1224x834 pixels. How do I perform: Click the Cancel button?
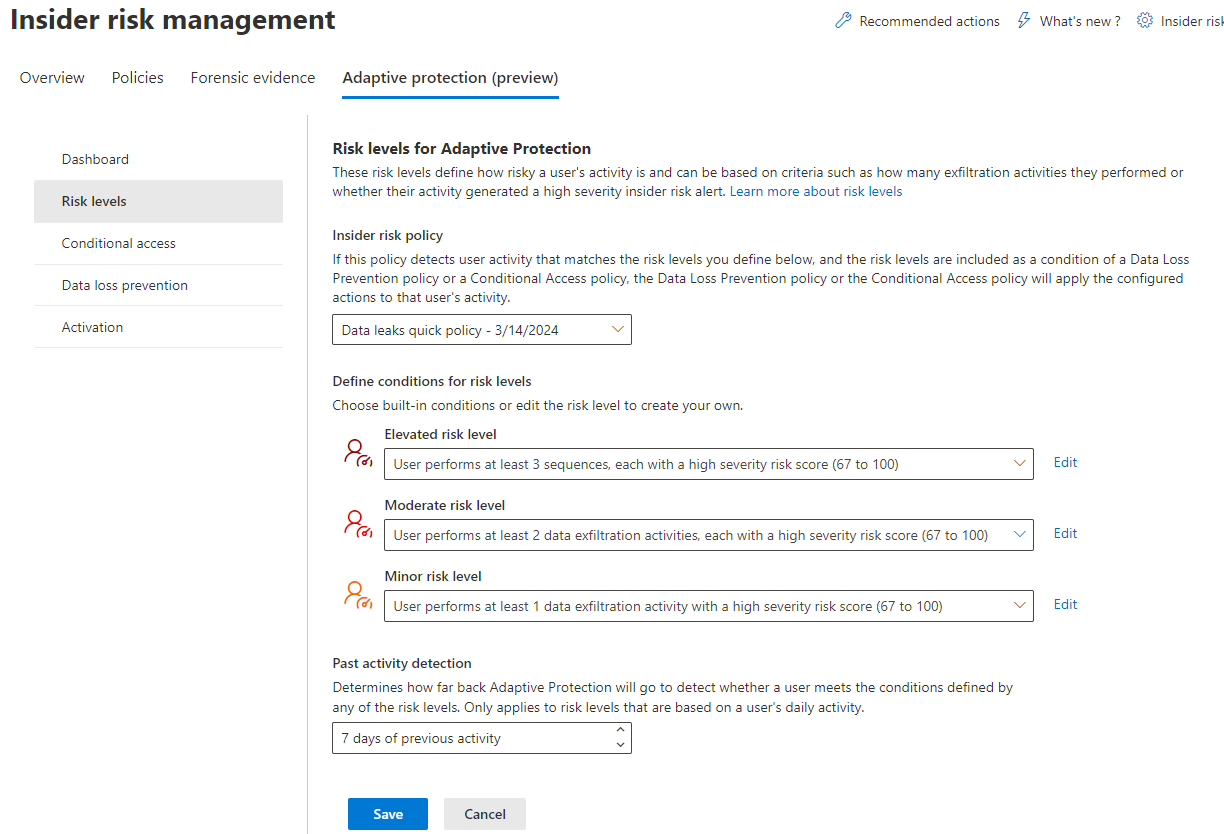[x=484, y=814]
